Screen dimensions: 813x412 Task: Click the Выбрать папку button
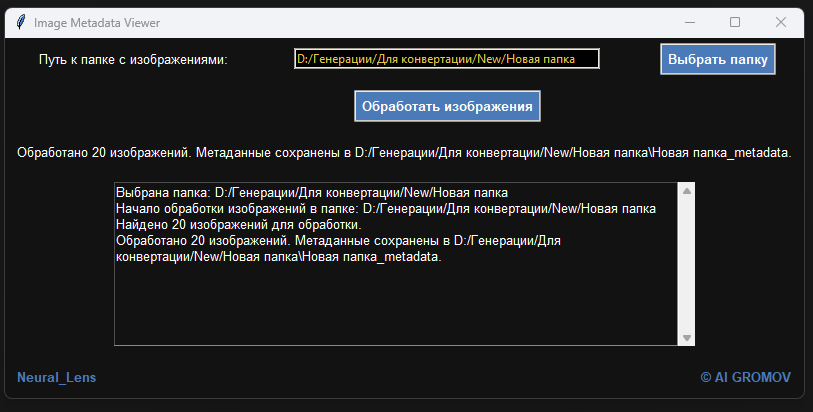(718, 59)
